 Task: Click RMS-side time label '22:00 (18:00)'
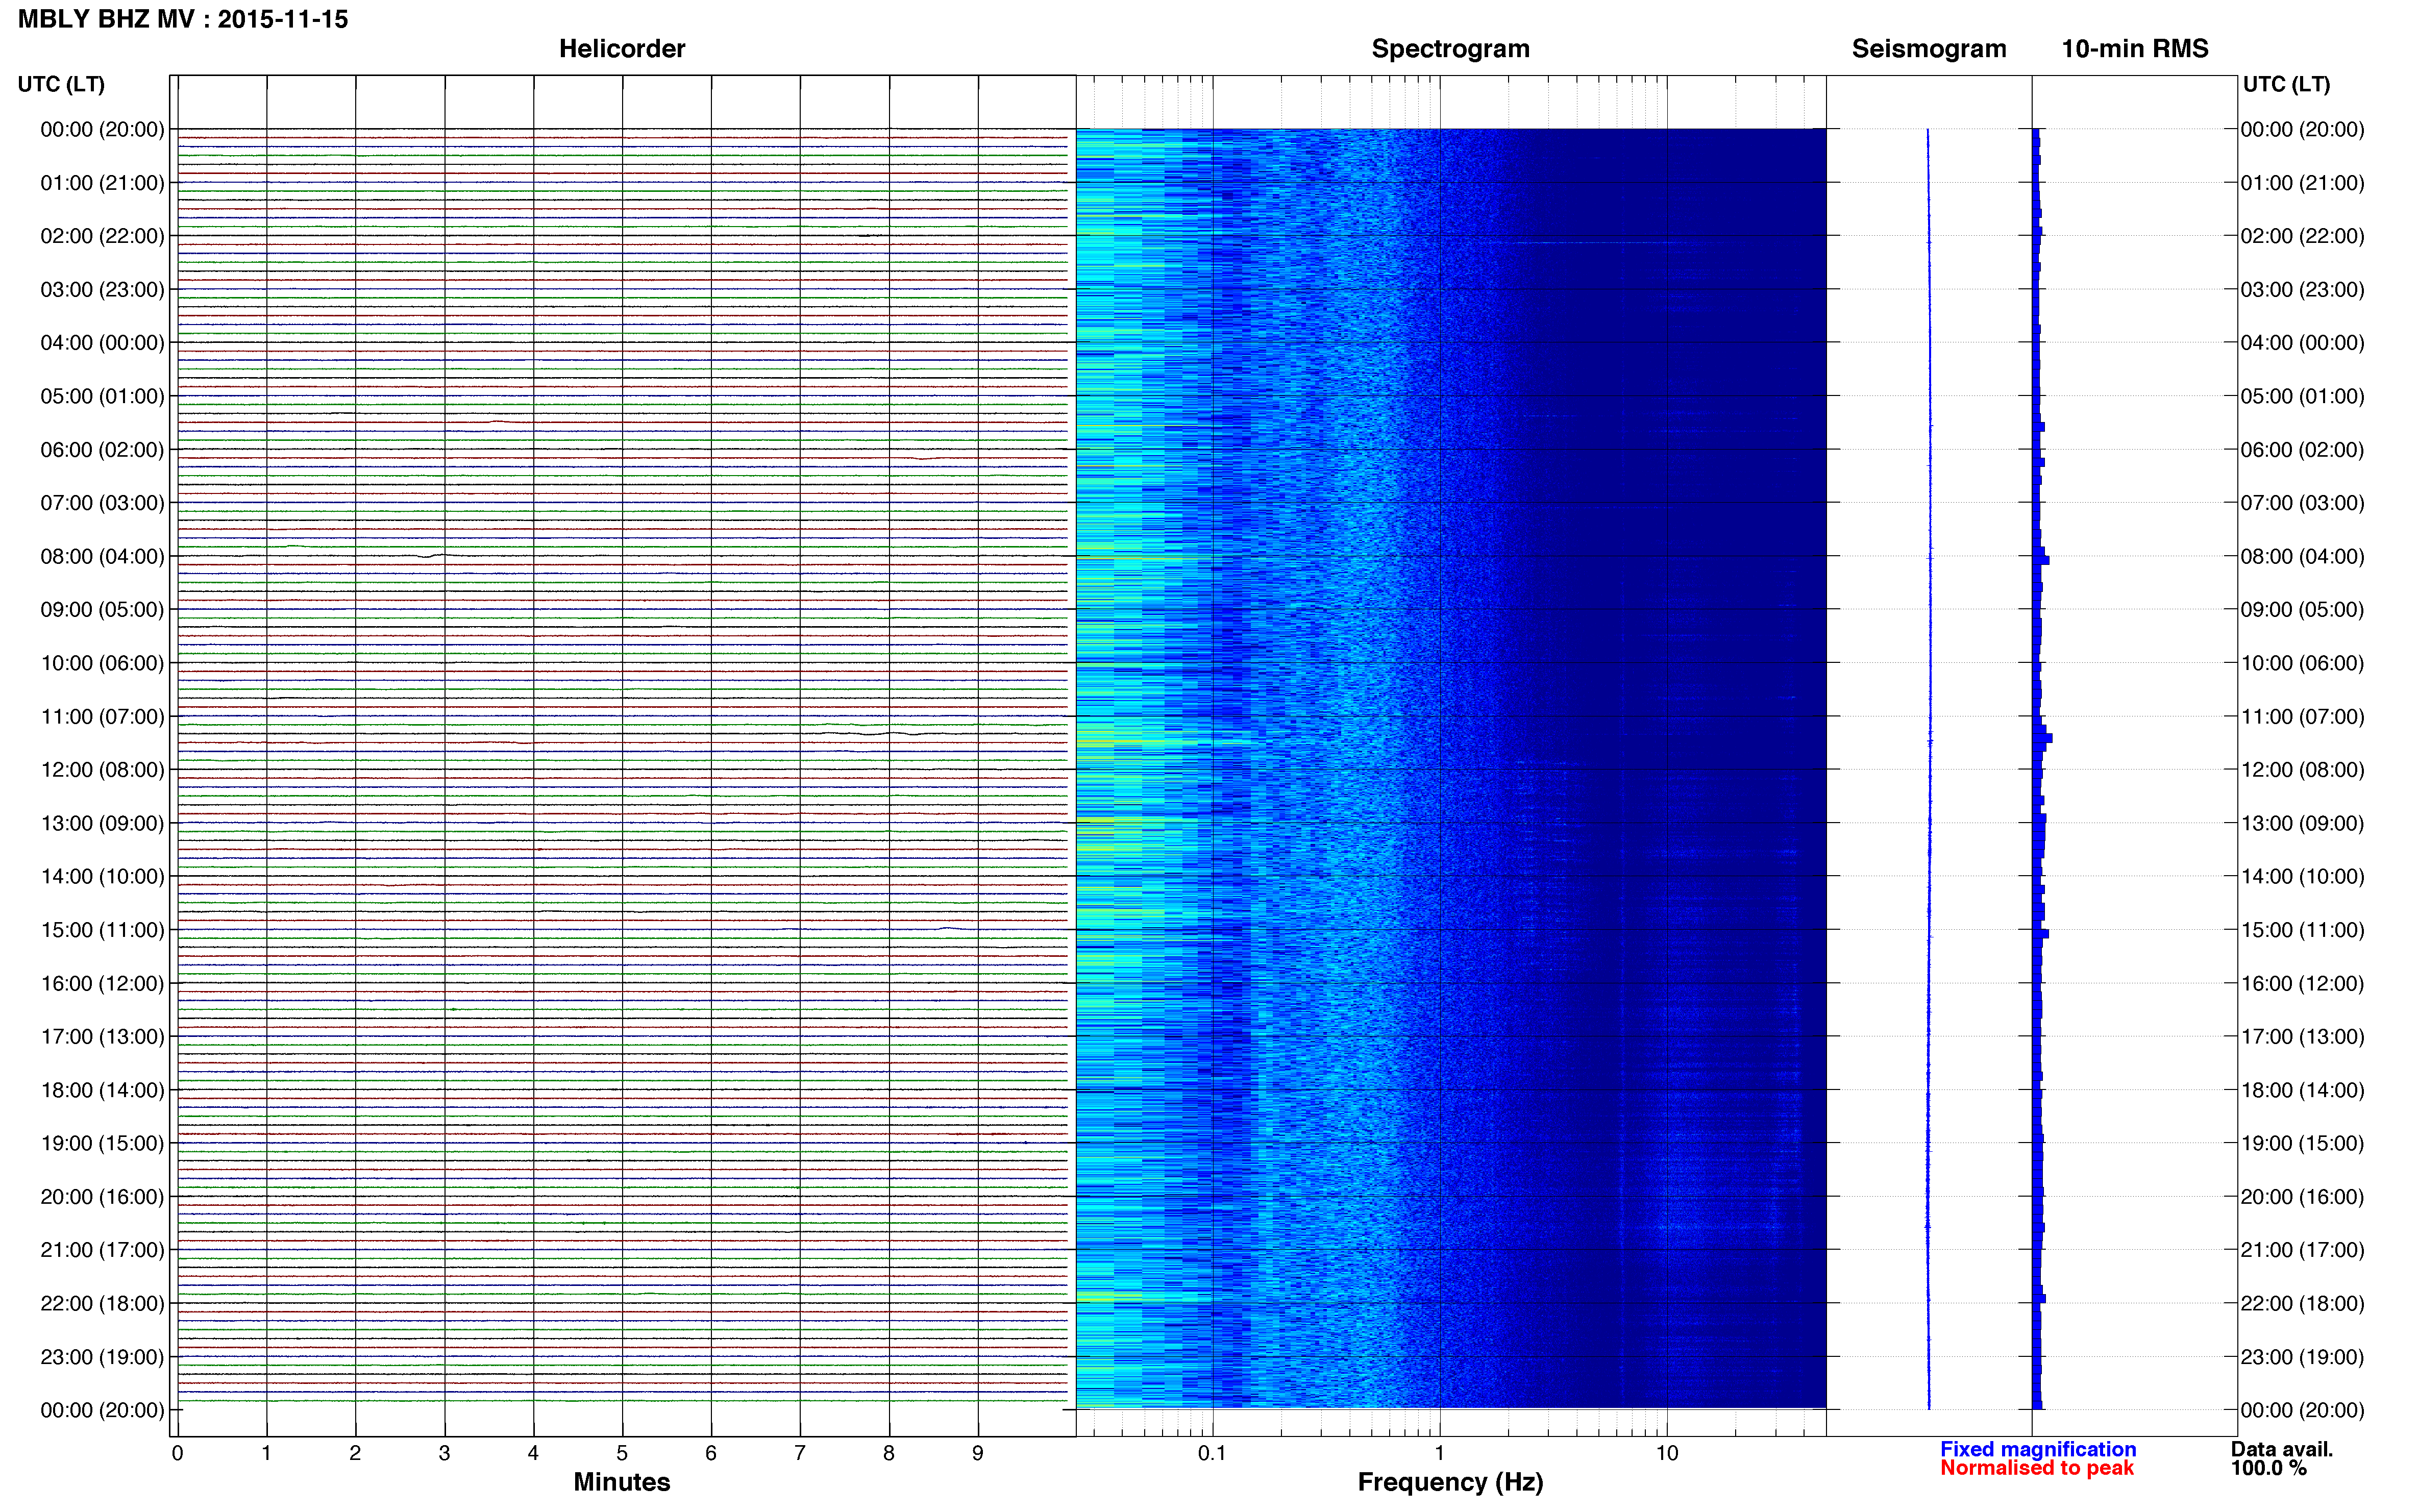point(2302,1304)
